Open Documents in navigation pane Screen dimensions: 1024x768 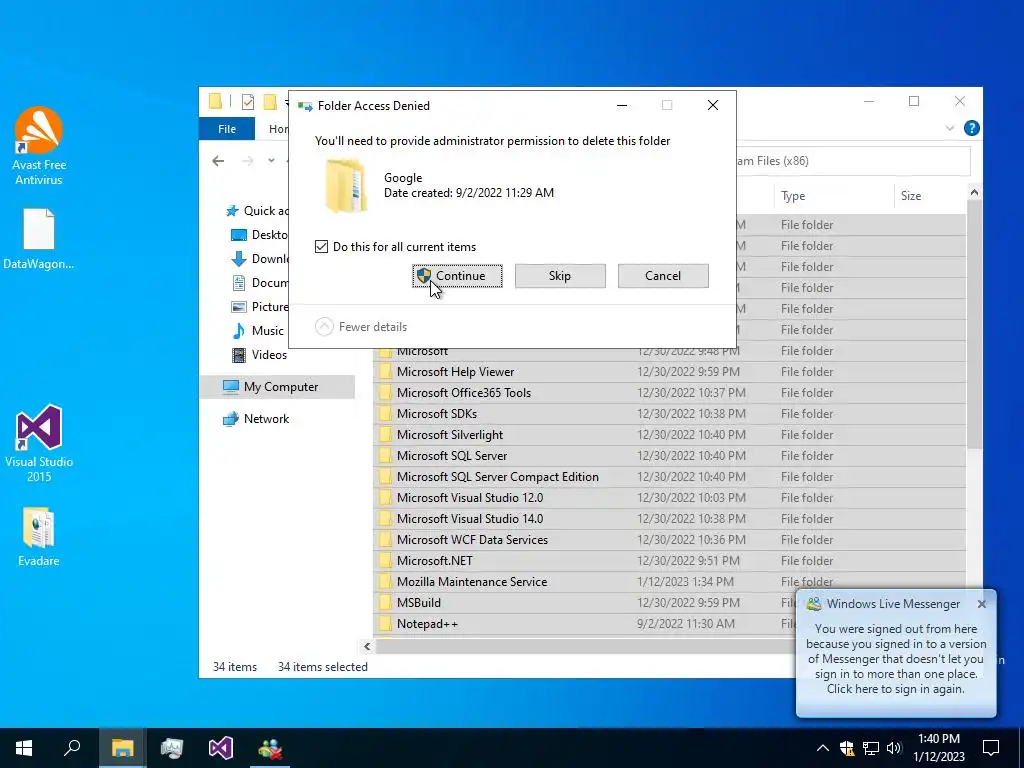coord(260,283)
